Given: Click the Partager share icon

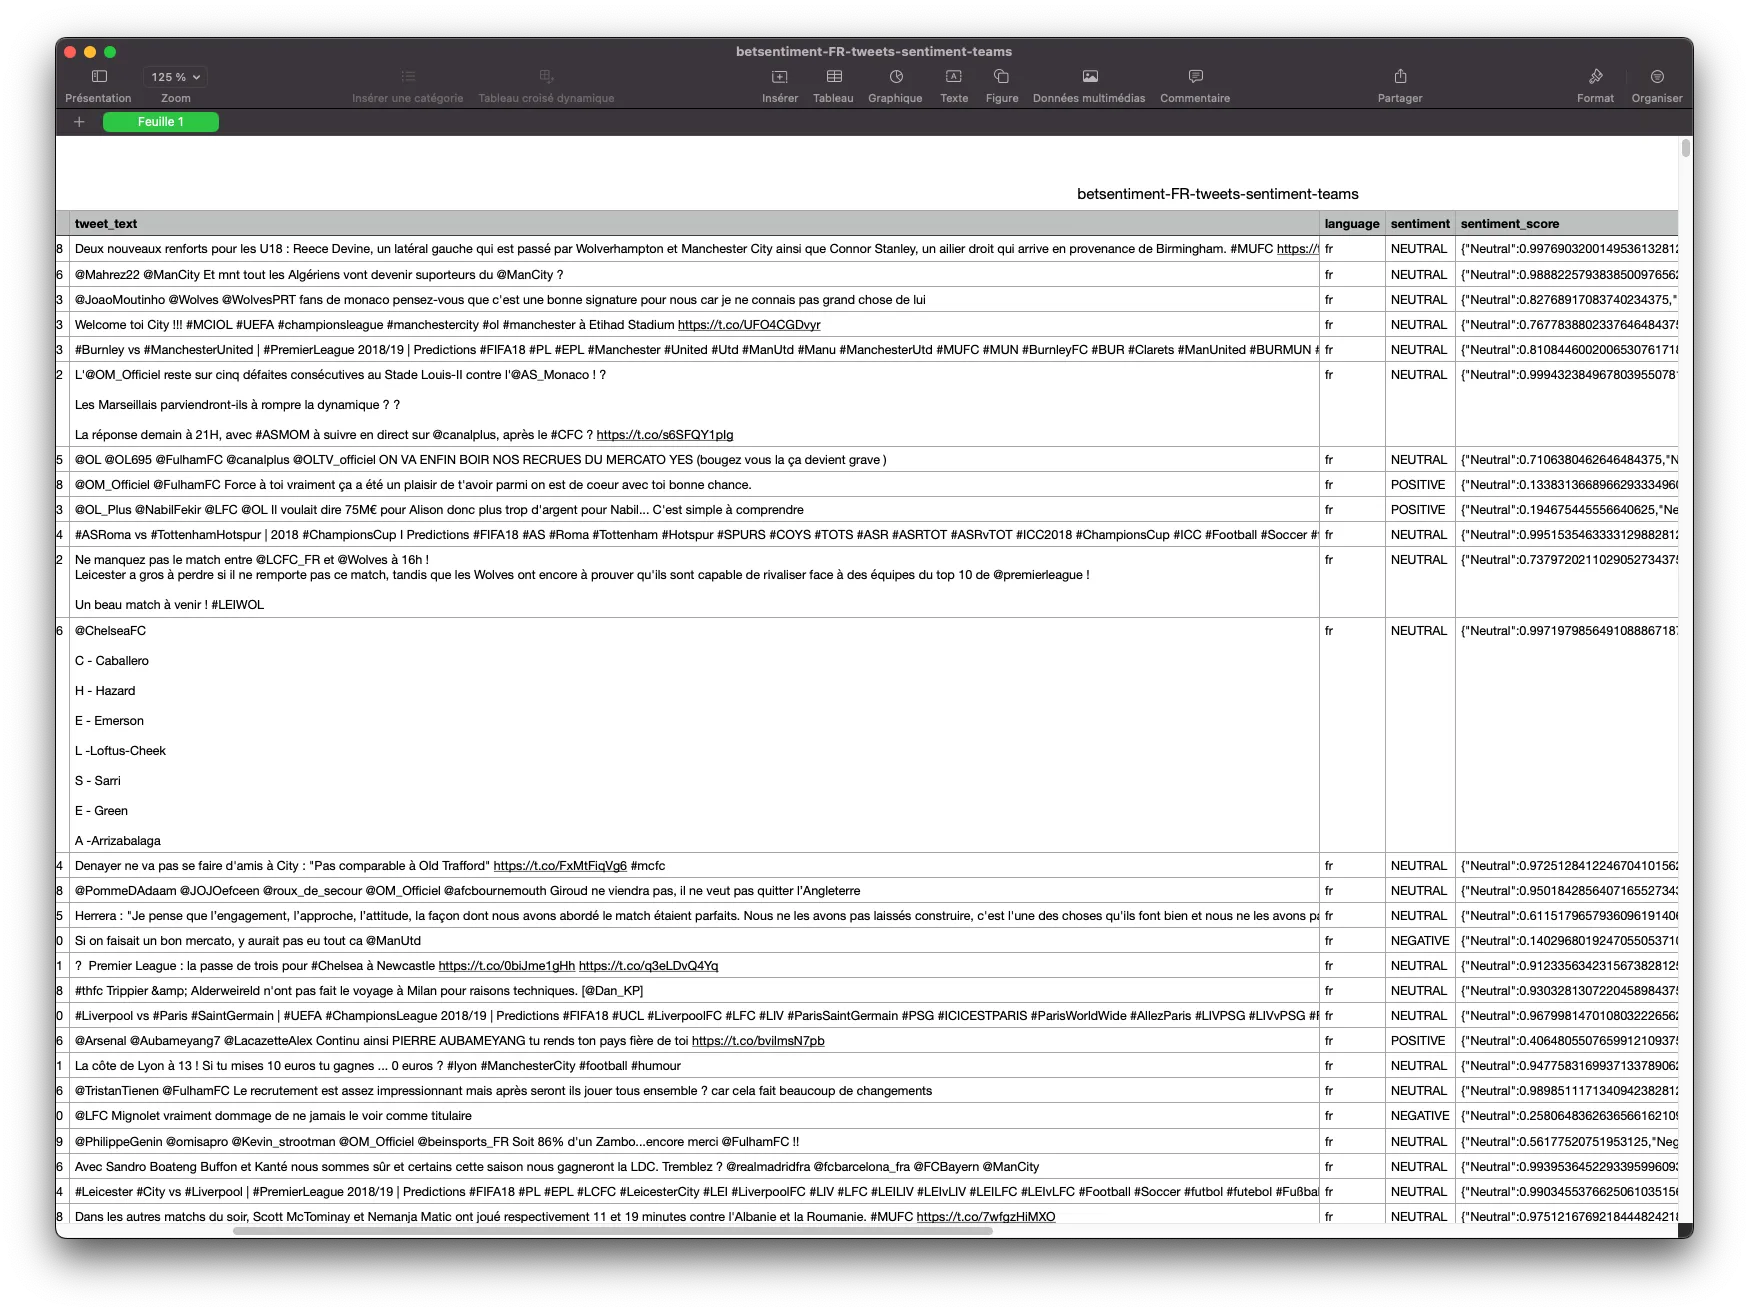Looking at the screenshot, I should click(1399, 77).
